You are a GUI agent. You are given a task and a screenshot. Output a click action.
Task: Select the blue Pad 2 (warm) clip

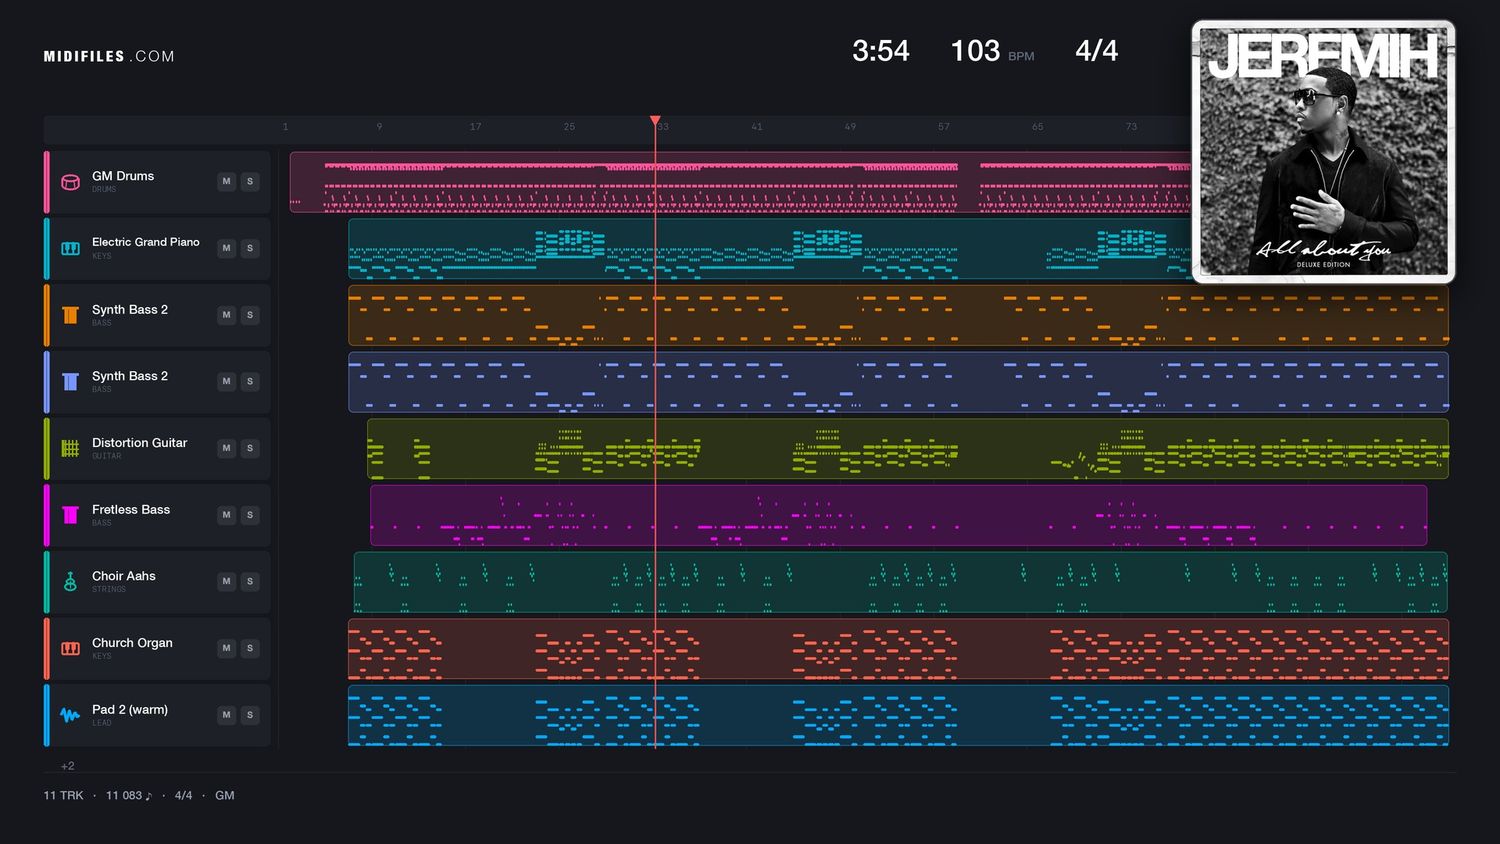coord(898,715)
